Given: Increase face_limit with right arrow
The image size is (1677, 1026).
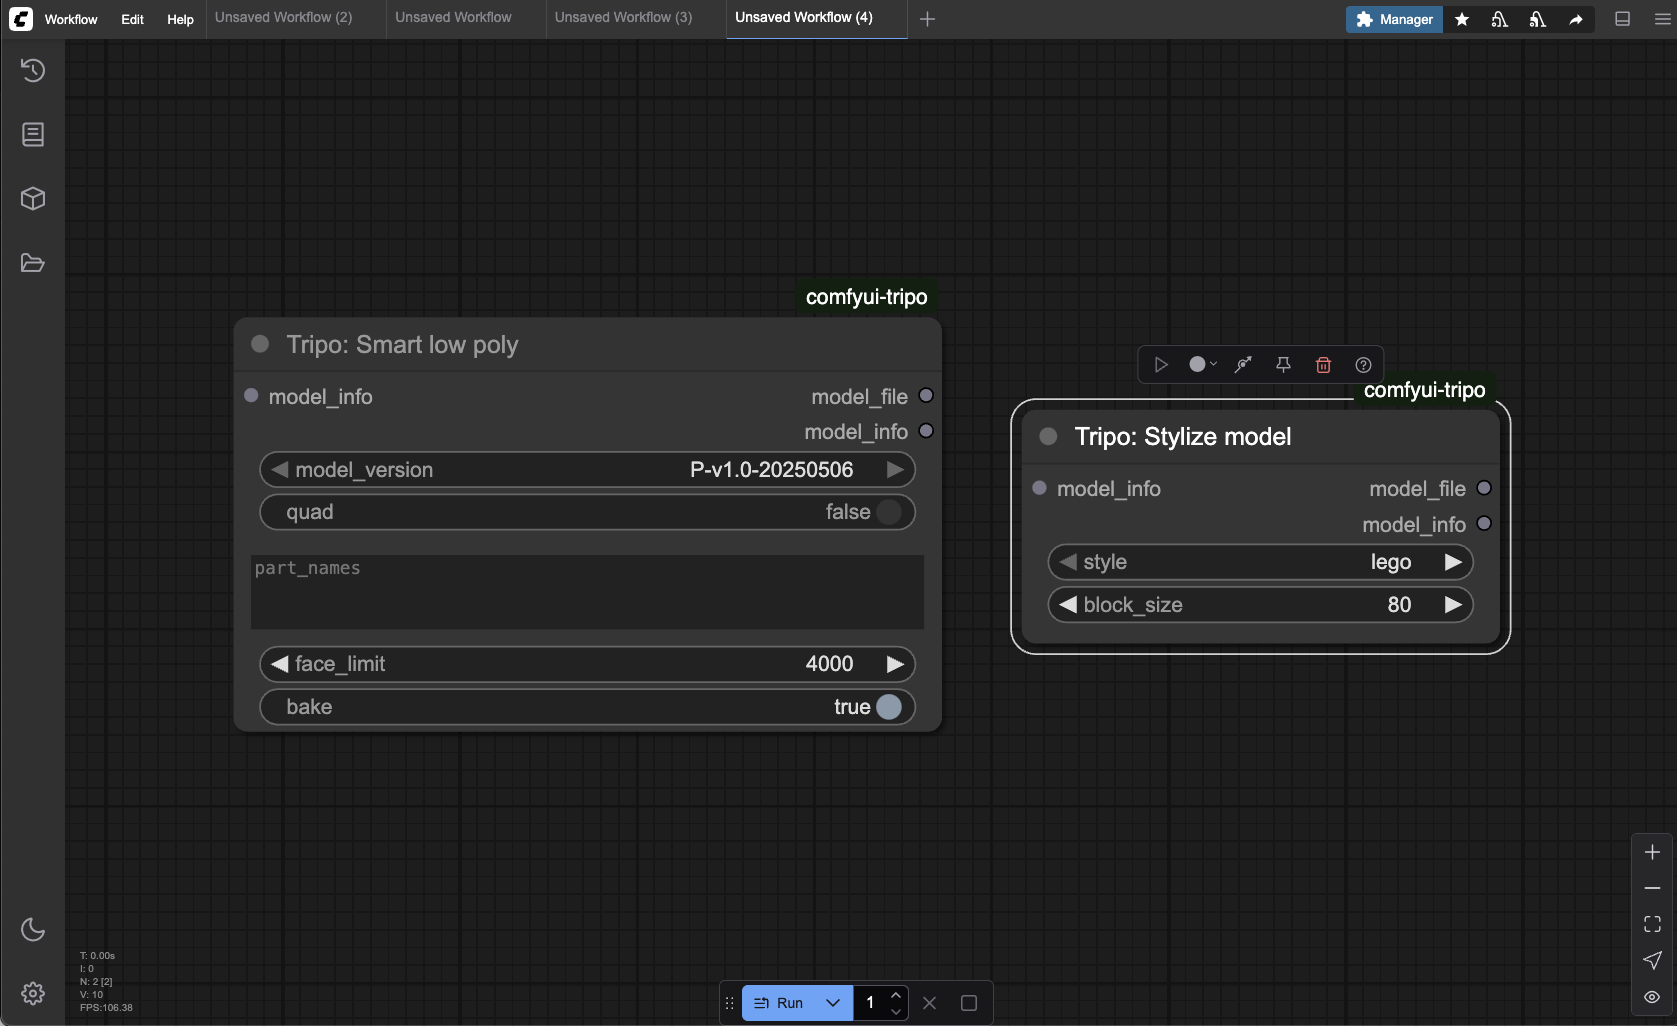Looking at the screenshot, I should click(895, 664).
